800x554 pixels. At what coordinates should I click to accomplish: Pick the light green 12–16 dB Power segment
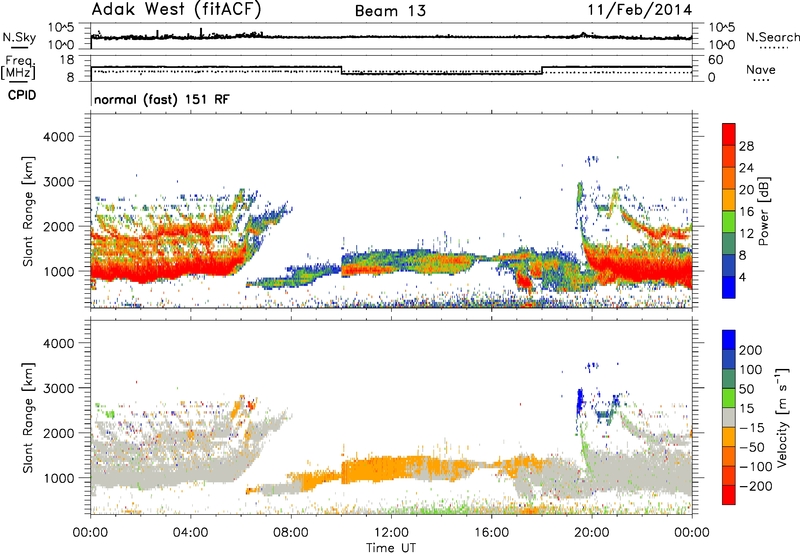pos(729,222)
